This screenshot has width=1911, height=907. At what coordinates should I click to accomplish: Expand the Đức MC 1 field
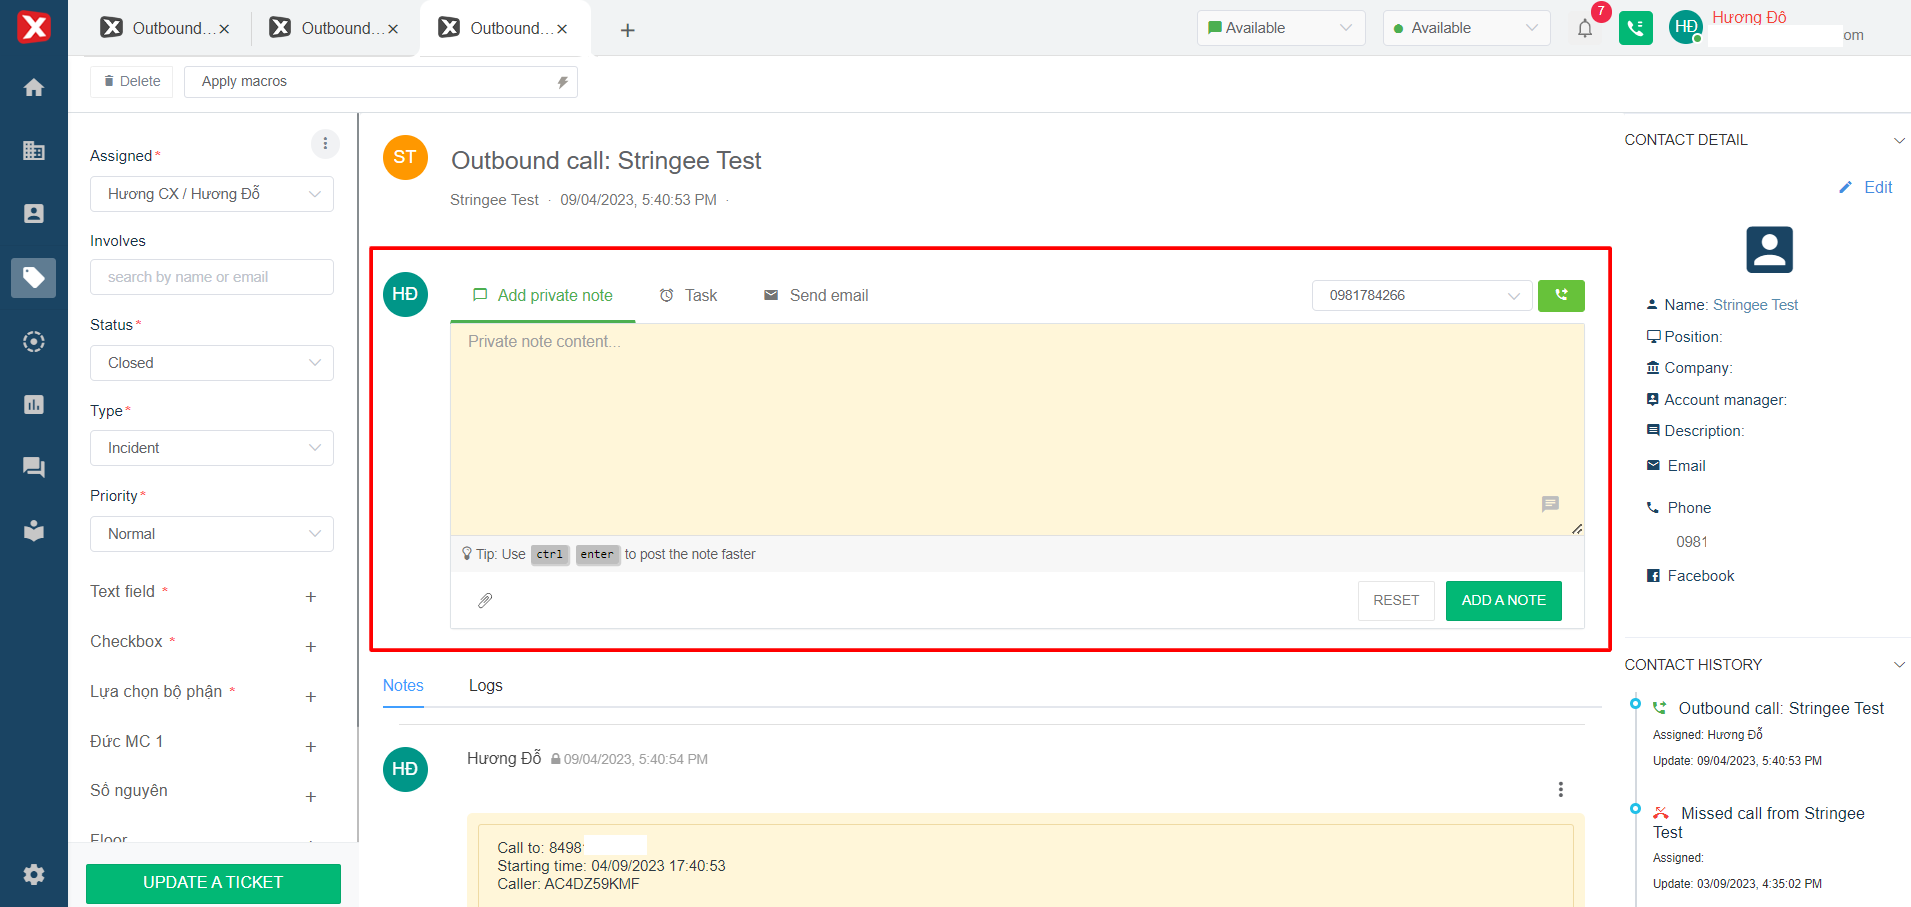click(311, 747)
